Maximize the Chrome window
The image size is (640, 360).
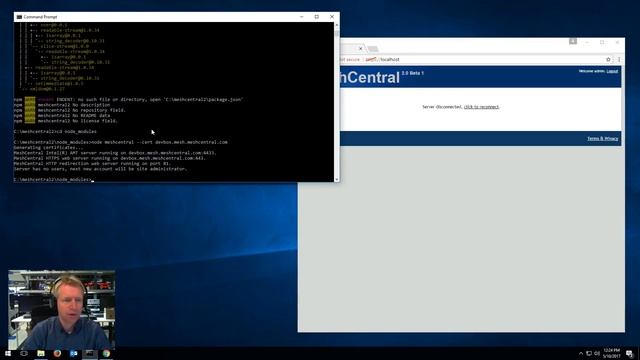click(602, 42)
